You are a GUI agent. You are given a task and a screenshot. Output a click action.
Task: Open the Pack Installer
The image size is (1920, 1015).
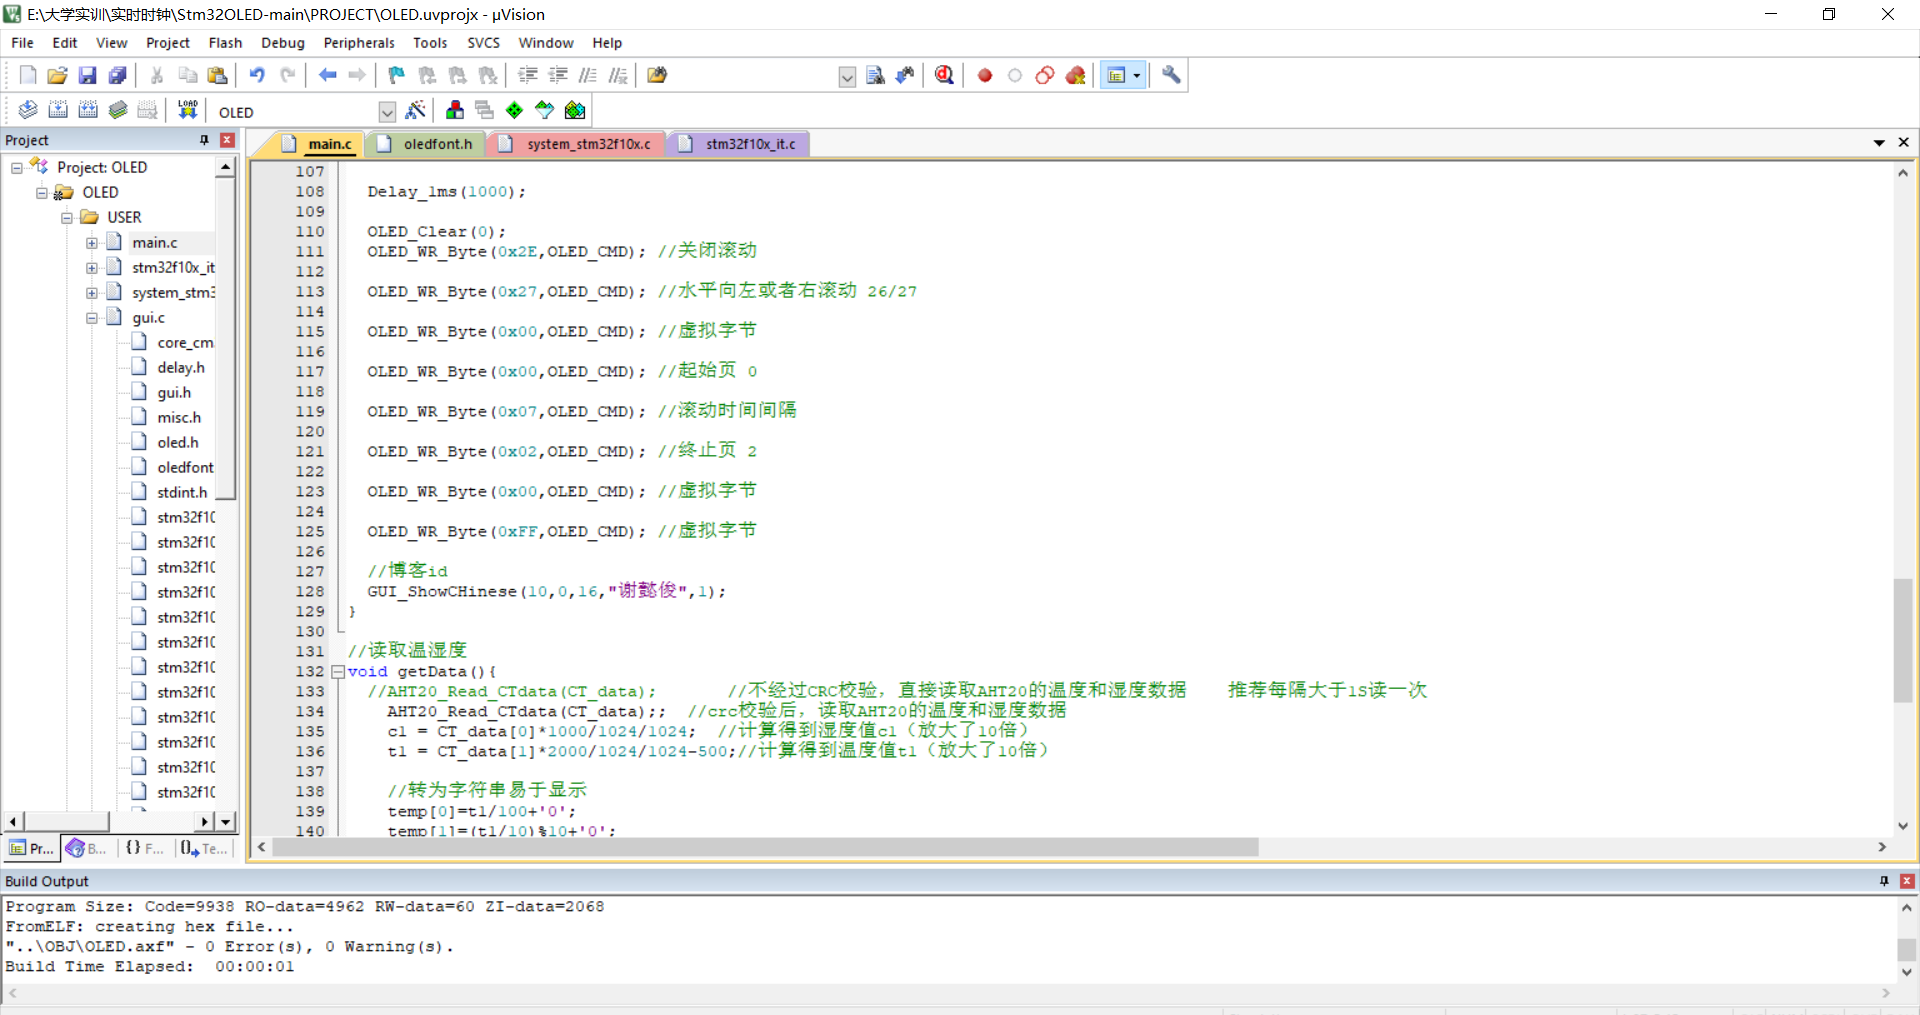pos(575,110)
